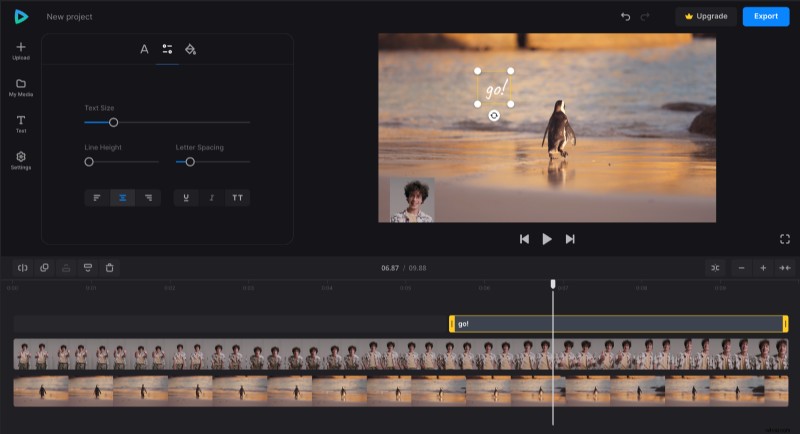Click the left trim handle of 'go!' clip
The width and height of the screenshot is (800, 434).
point(452,324)
